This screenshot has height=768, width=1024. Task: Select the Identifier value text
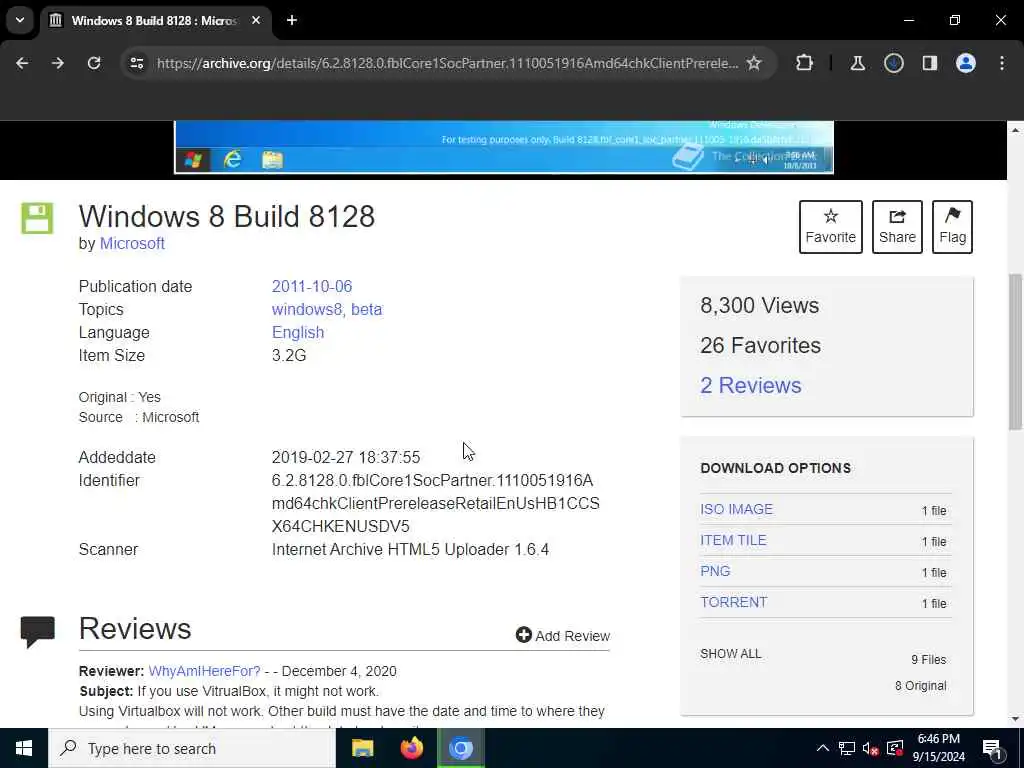[436, 504]
